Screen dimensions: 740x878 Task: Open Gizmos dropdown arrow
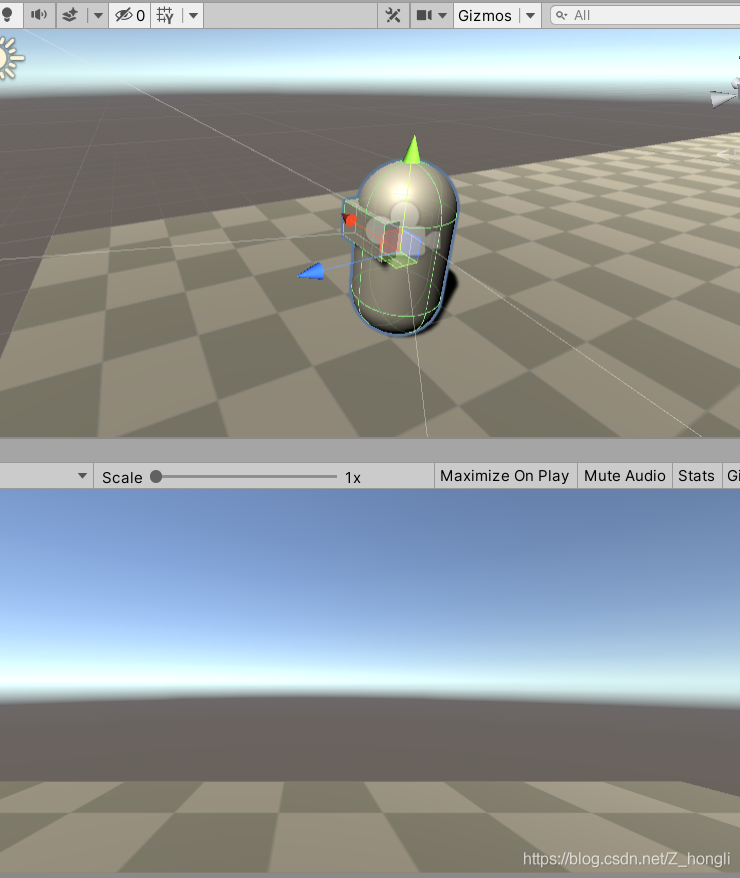point(530,15)
